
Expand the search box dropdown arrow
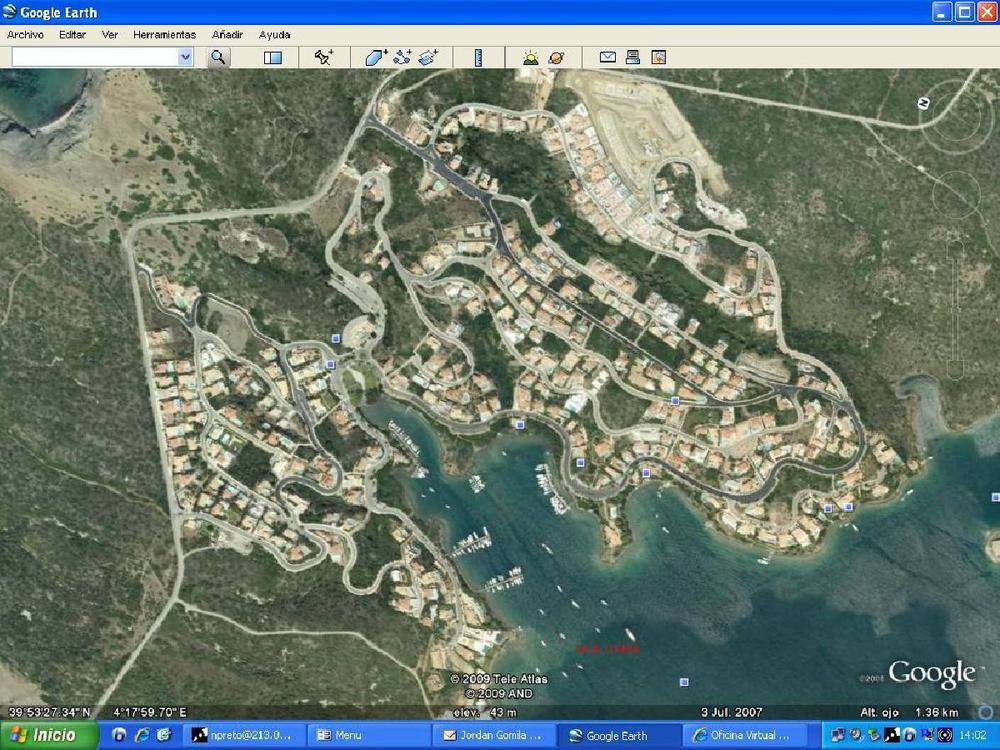coord(185,58)
